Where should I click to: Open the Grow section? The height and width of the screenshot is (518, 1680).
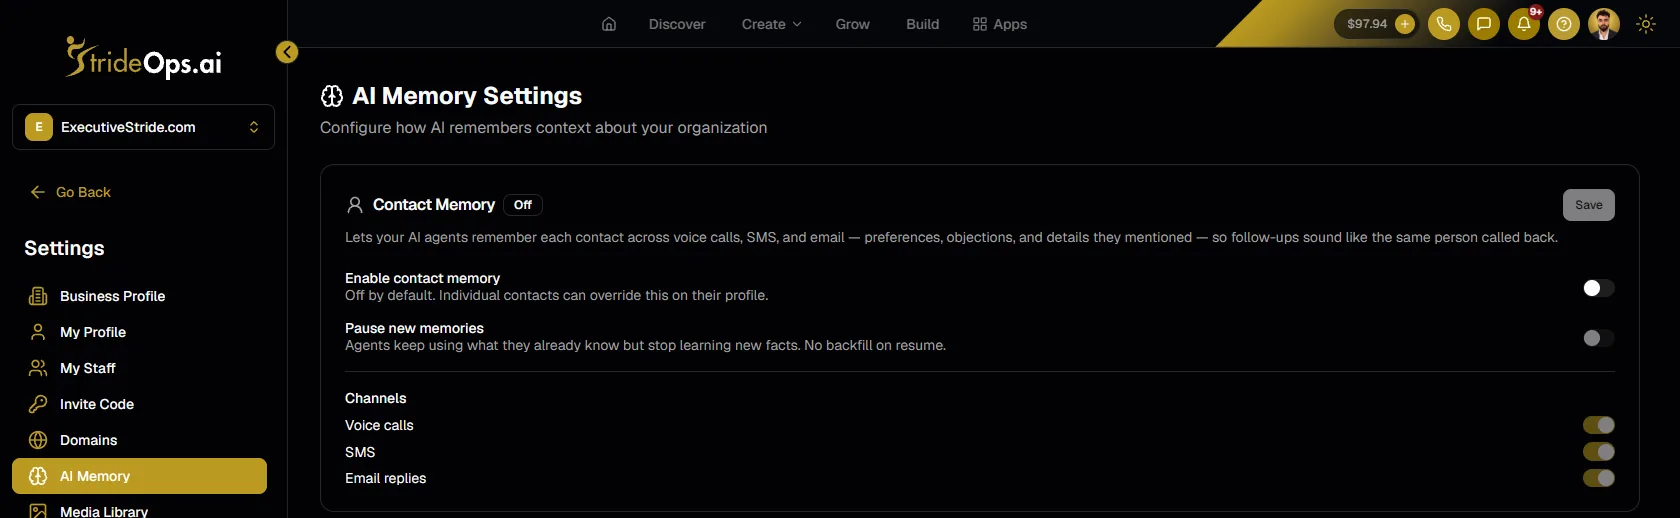point(853,24)
